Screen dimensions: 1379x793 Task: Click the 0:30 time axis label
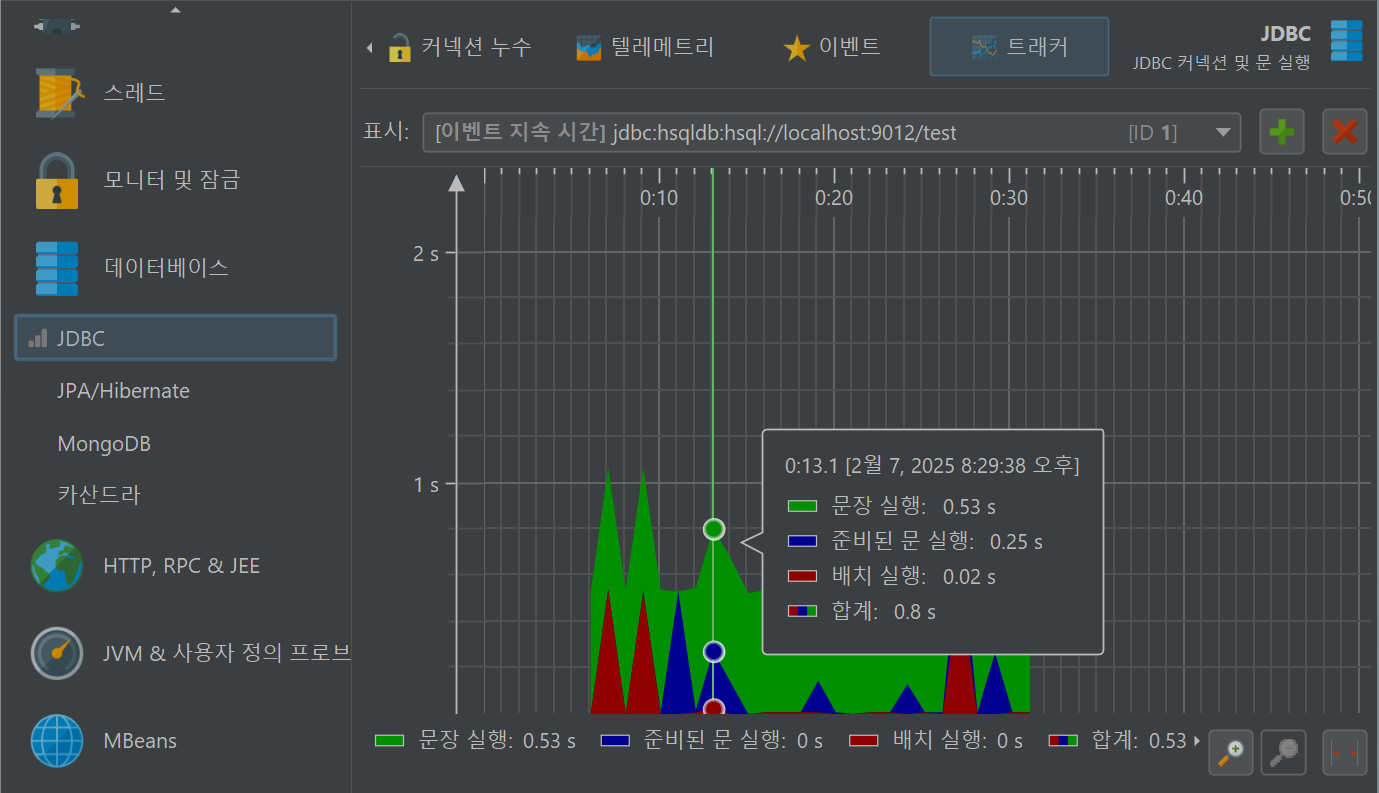coord(1009,198)
